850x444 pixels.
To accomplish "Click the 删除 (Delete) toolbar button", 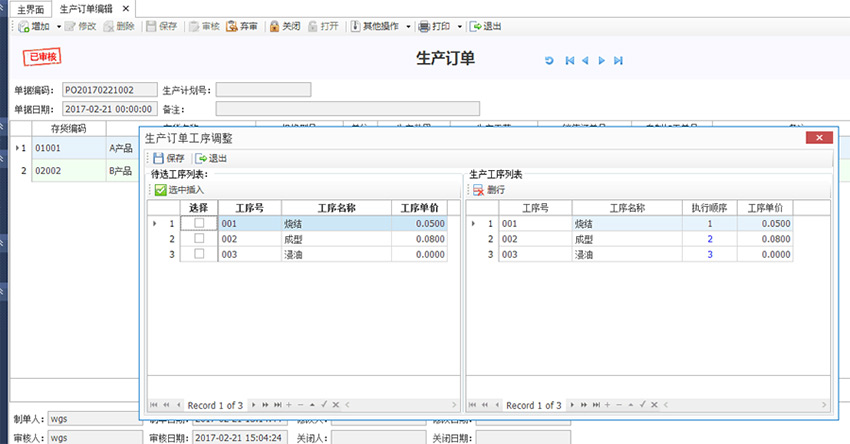I will tap(119, 26).
